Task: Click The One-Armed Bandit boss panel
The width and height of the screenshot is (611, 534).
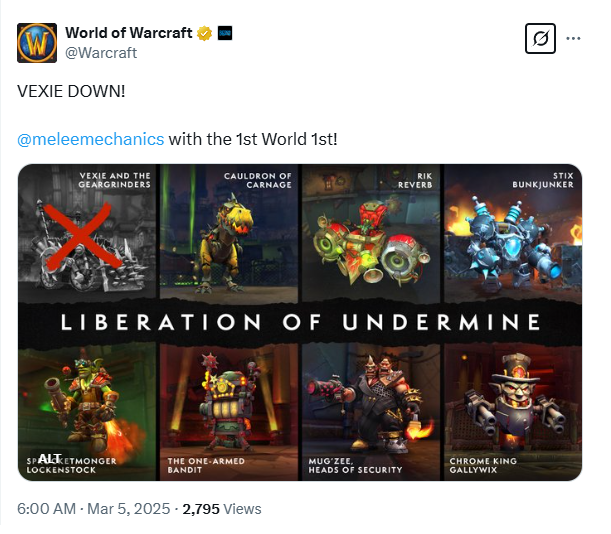Action: coord(229,413)
